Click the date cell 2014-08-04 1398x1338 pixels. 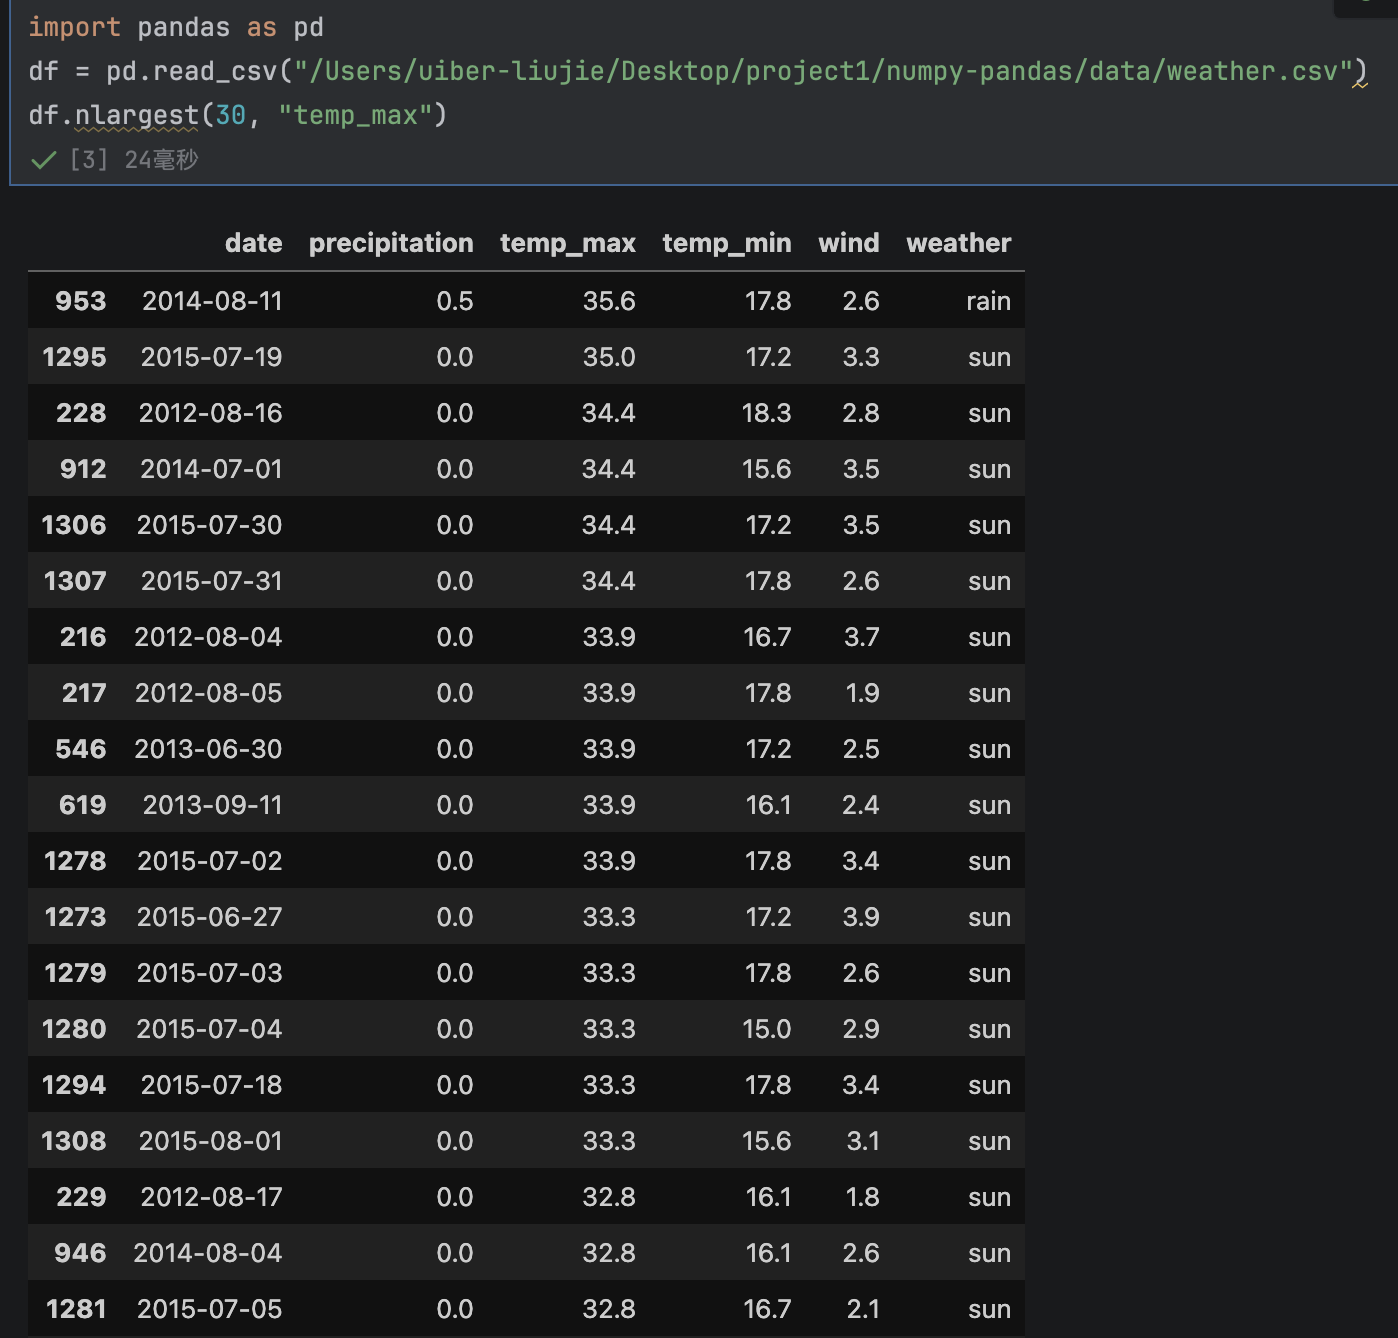(x=208, y=1253)
